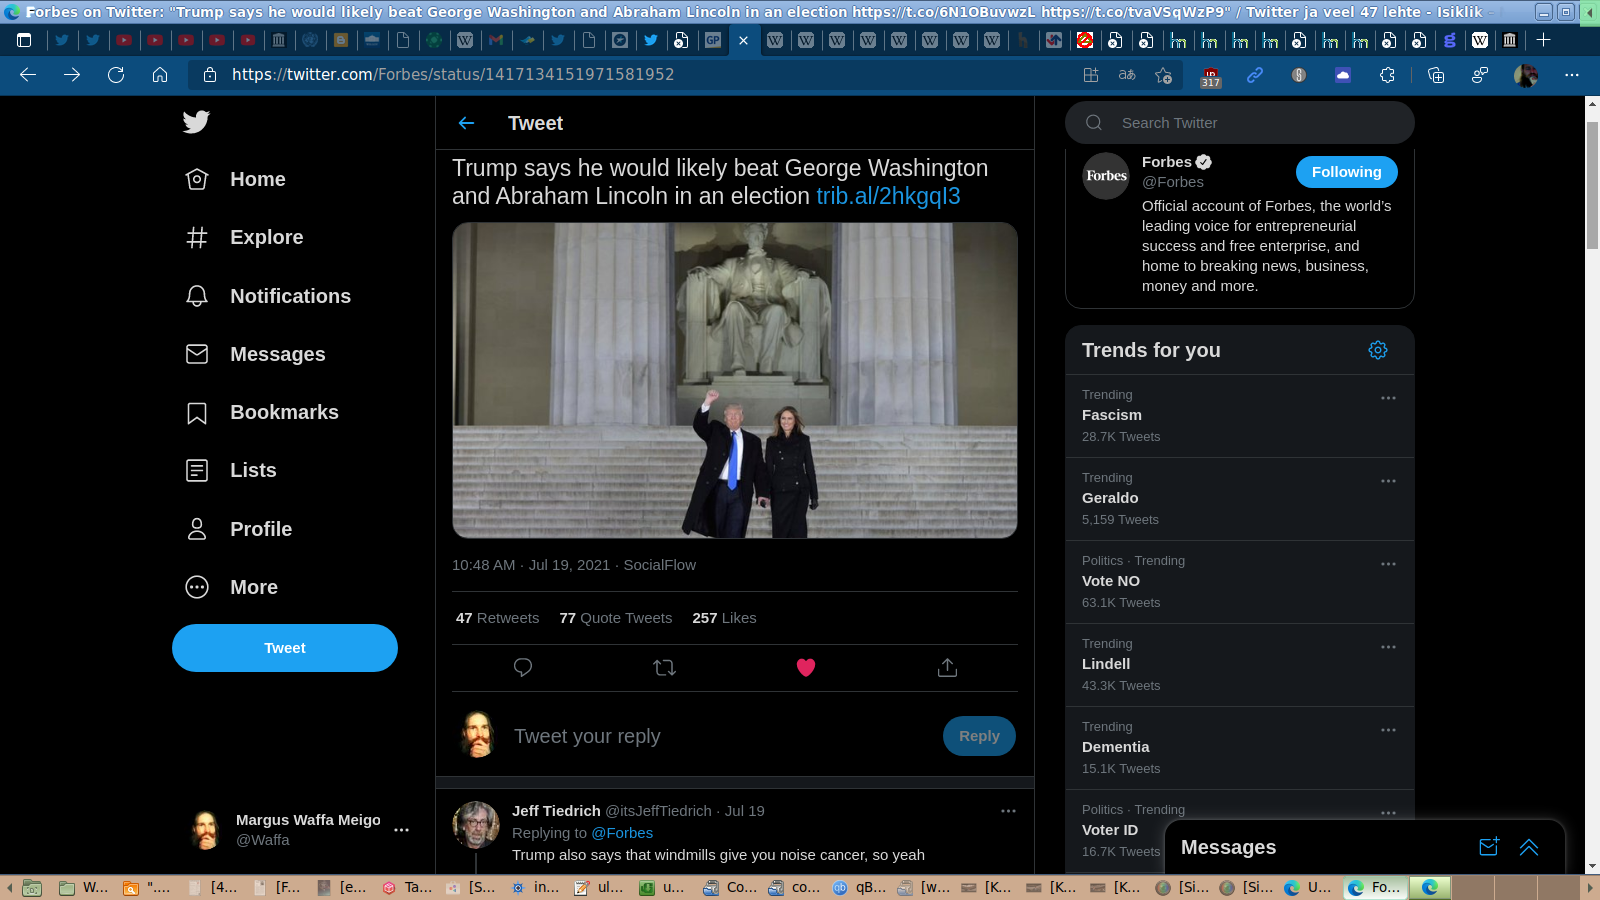Click the retweet arrows icon

[664, 667]
